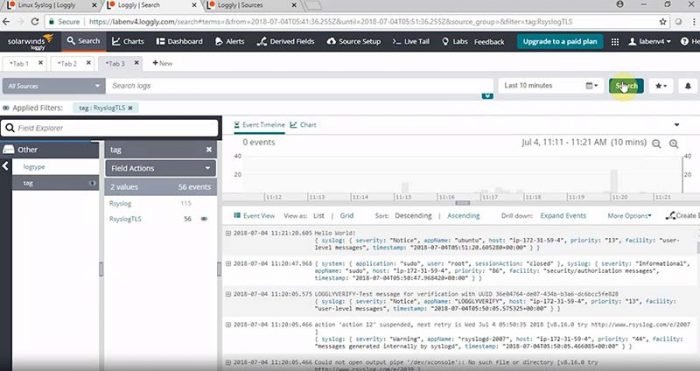The height and width of the screenshot is (371, 700).
Task: Switch to search Tab 1
Action: coord(19,63)
